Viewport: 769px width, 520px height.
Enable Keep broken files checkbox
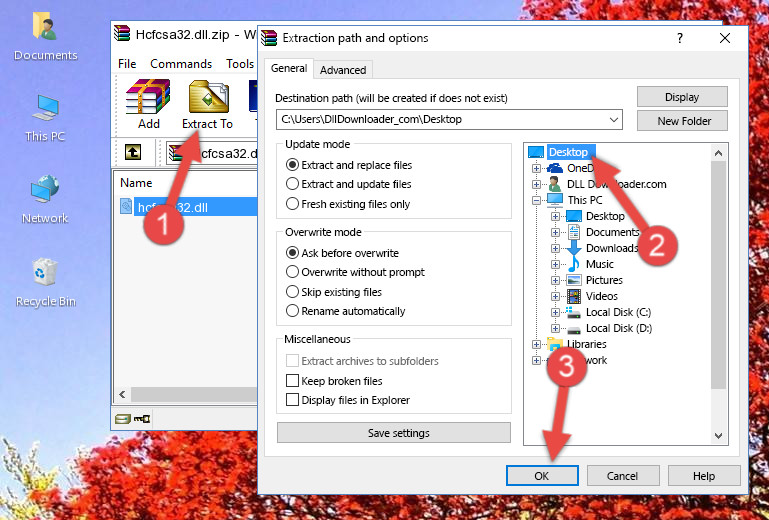pos(292,381)
